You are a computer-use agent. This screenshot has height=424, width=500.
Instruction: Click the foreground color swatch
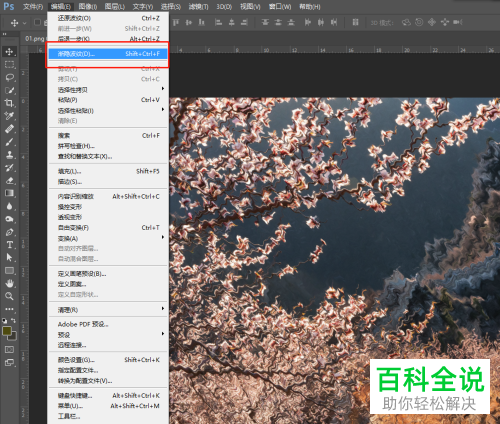pyautogui.click(x=6, y=331)
